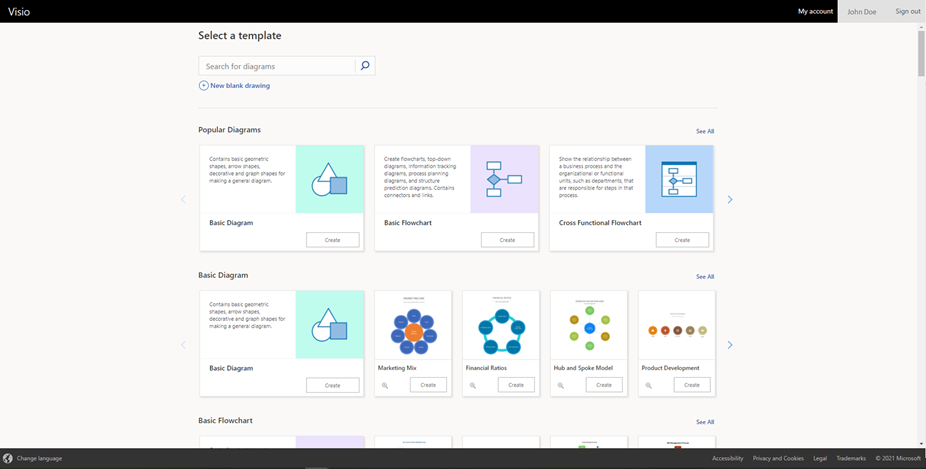Click the globe icon beside Change language

pos(8,458)
